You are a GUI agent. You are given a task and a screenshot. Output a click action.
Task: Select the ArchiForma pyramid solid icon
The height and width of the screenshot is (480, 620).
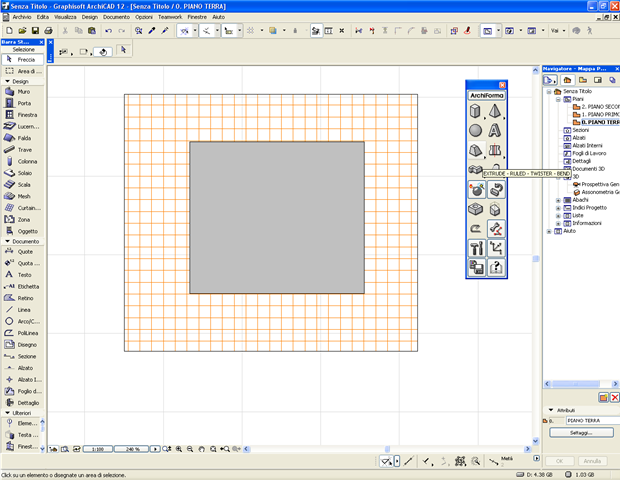pyautogui.click(x=495, y=111)
